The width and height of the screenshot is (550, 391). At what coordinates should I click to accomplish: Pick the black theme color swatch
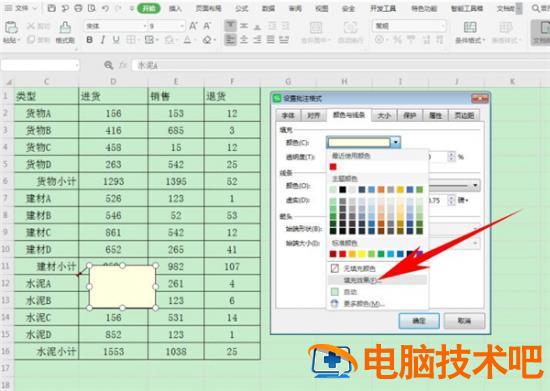[x=343, y=190]
